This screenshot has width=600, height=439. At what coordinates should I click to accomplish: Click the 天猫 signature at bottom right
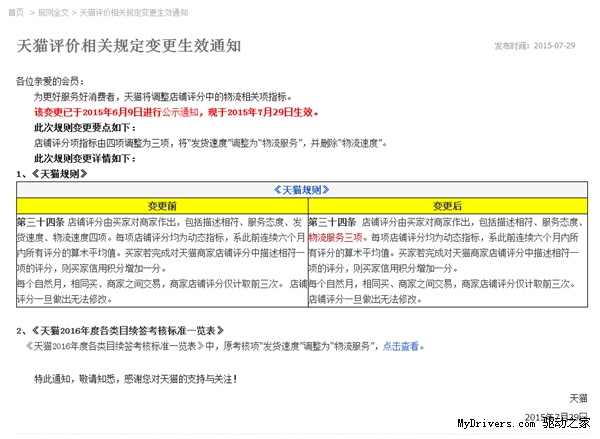coord(578,398)
